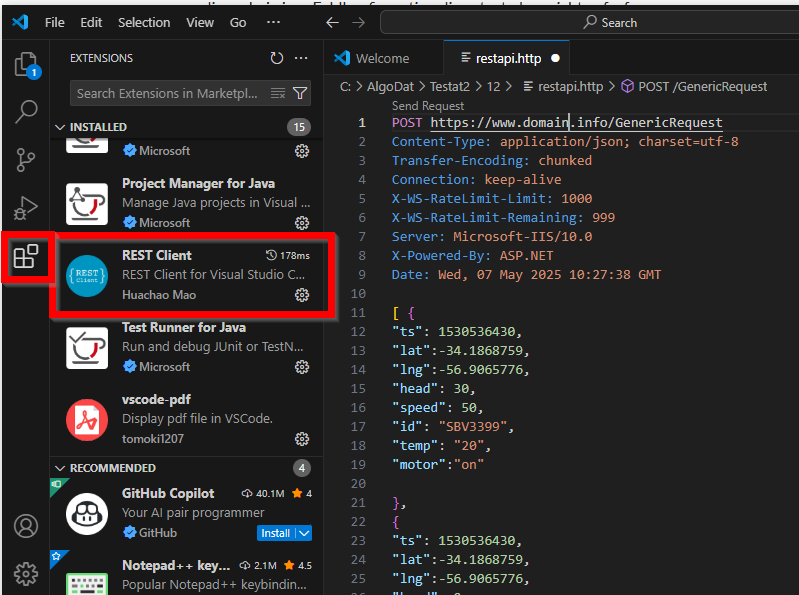Open vscode-pdf extension manage gear
799x595 pixels.
pos(302,439)
